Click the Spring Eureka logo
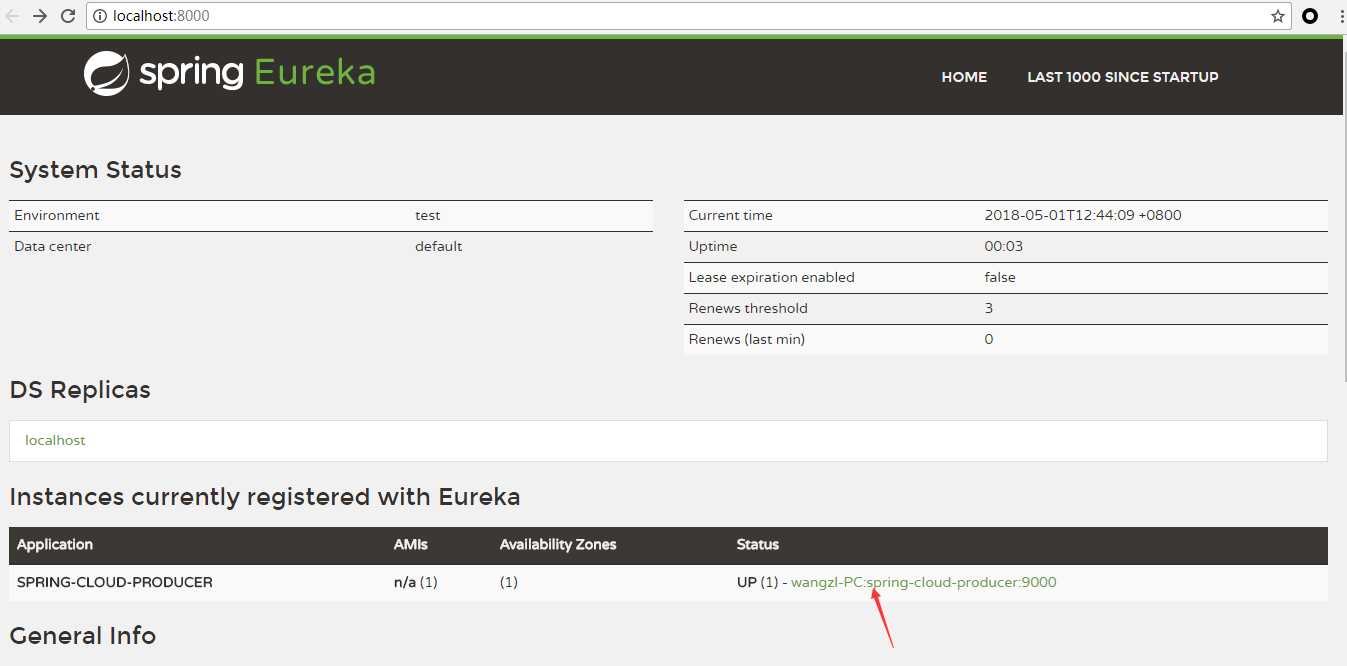1347x666 pixels. [230, 74]
